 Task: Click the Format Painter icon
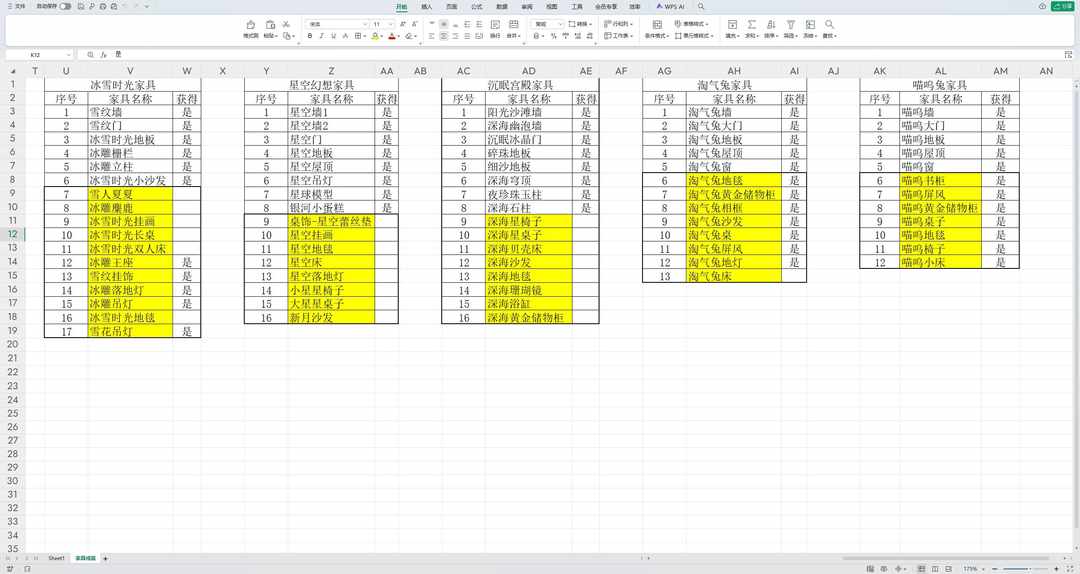(x=250, y=25)
